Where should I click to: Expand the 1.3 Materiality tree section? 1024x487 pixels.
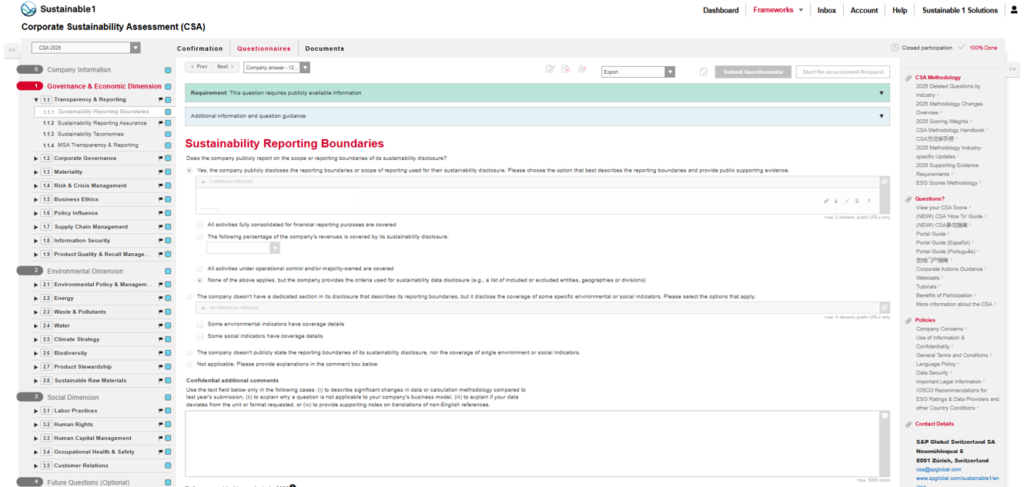tap(34, 172)
